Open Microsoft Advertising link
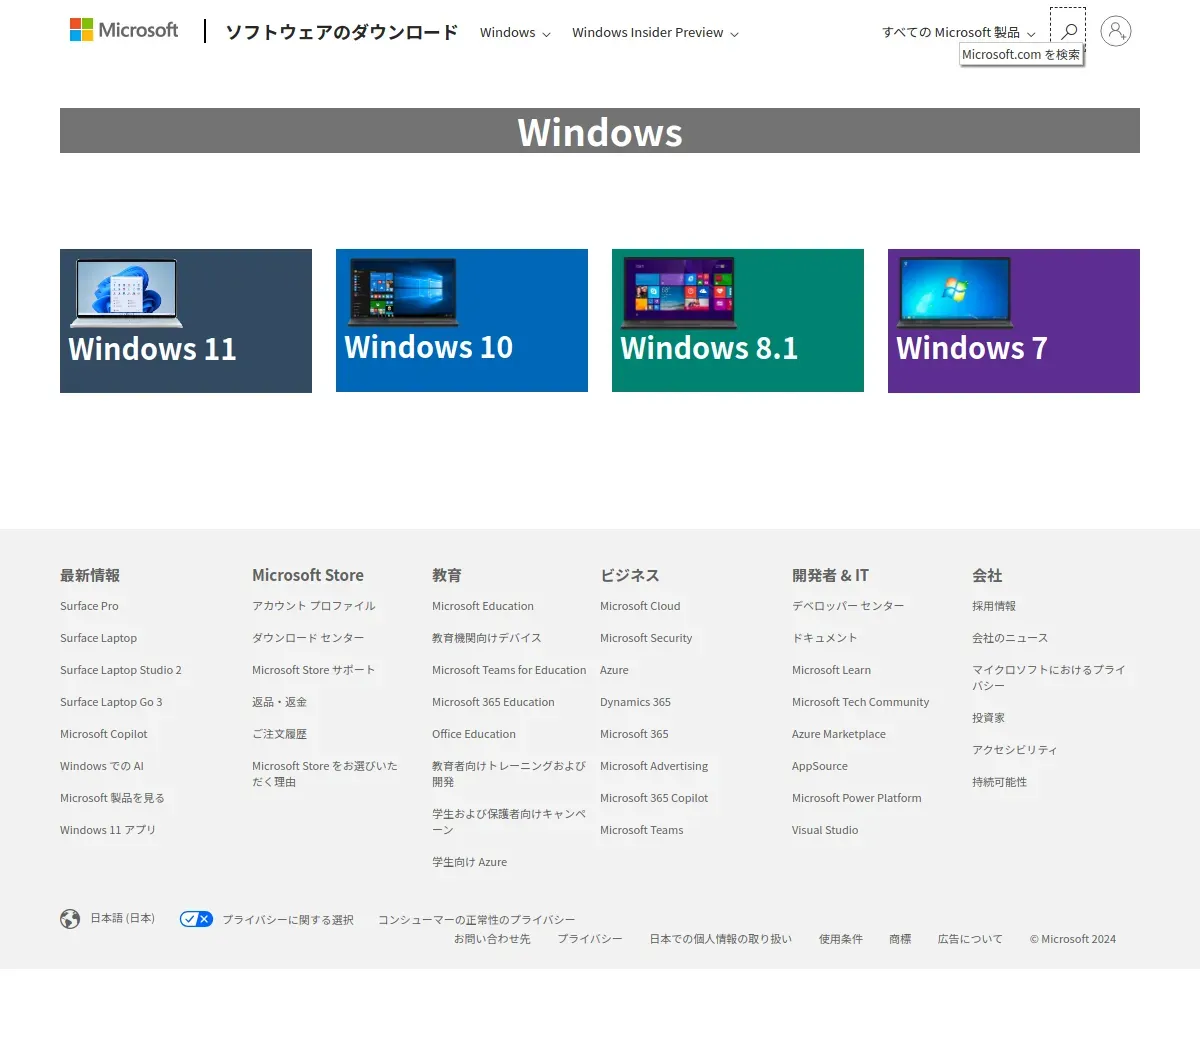The width and height of the screenshot is (1200, 1050). pyautogui.click(x=654, y=766)
